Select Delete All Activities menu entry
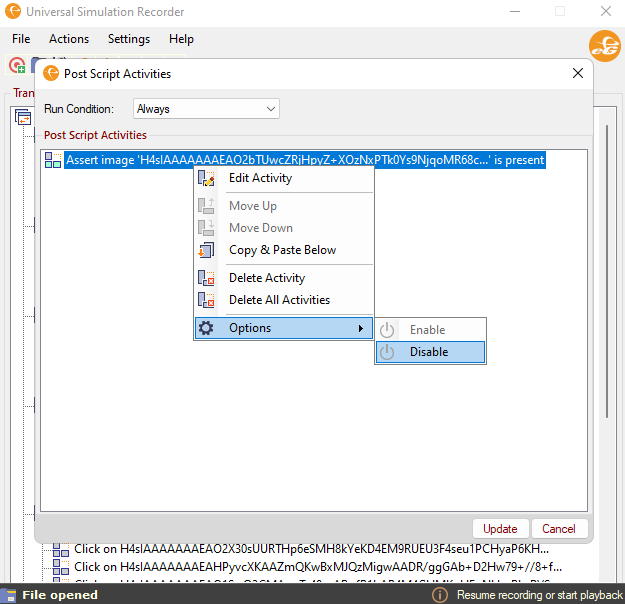 pos(279,300)
